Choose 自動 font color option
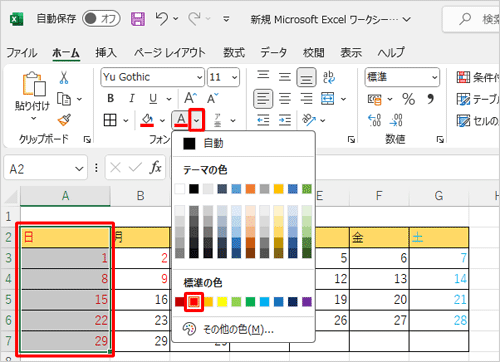Image resolution: width=500 pixels, height=362 pixels. [243, 144]
